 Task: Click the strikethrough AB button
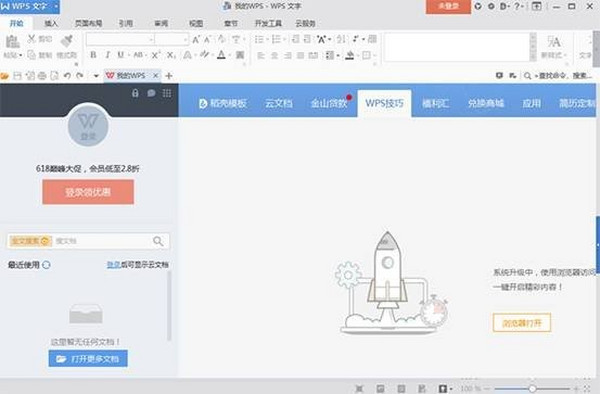click(x=138, y=55)
